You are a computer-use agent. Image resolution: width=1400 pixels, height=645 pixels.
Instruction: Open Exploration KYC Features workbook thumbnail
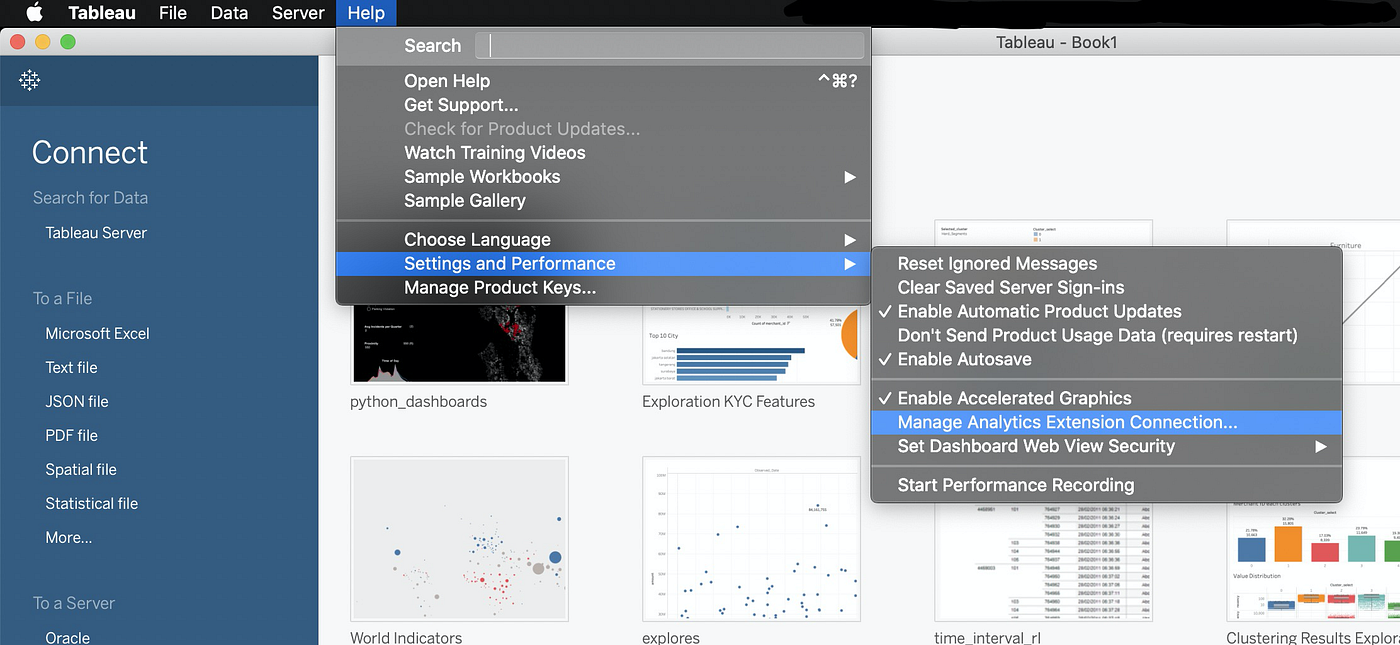tap(751, 343)
